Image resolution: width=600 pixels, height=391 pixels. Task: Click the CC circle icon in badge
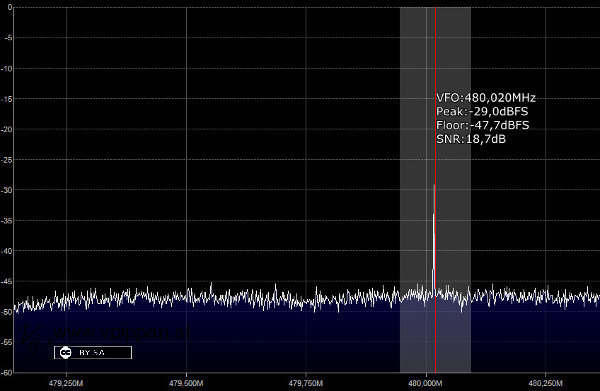click(66, 352)
